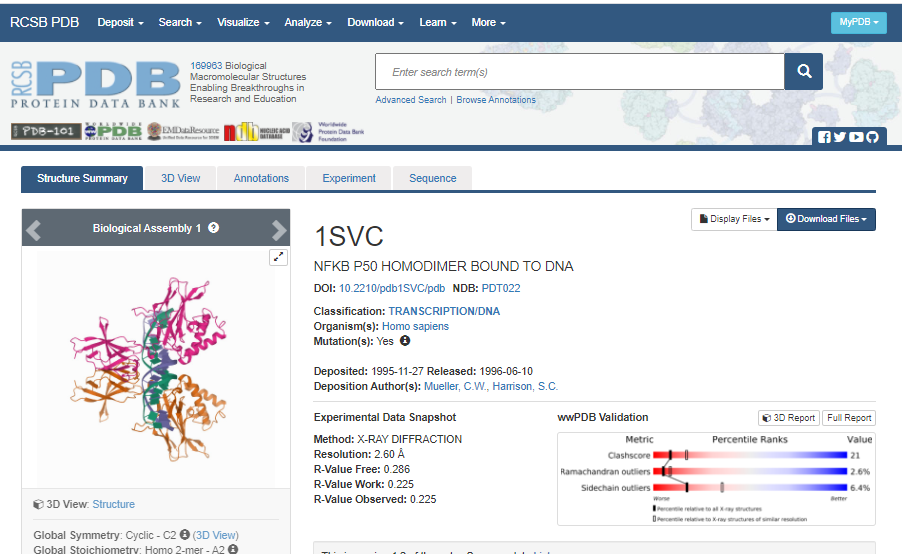Switch to the Annotations tab
The width and height of the screenshot is (902, 554).
click(x=261, y=178)
